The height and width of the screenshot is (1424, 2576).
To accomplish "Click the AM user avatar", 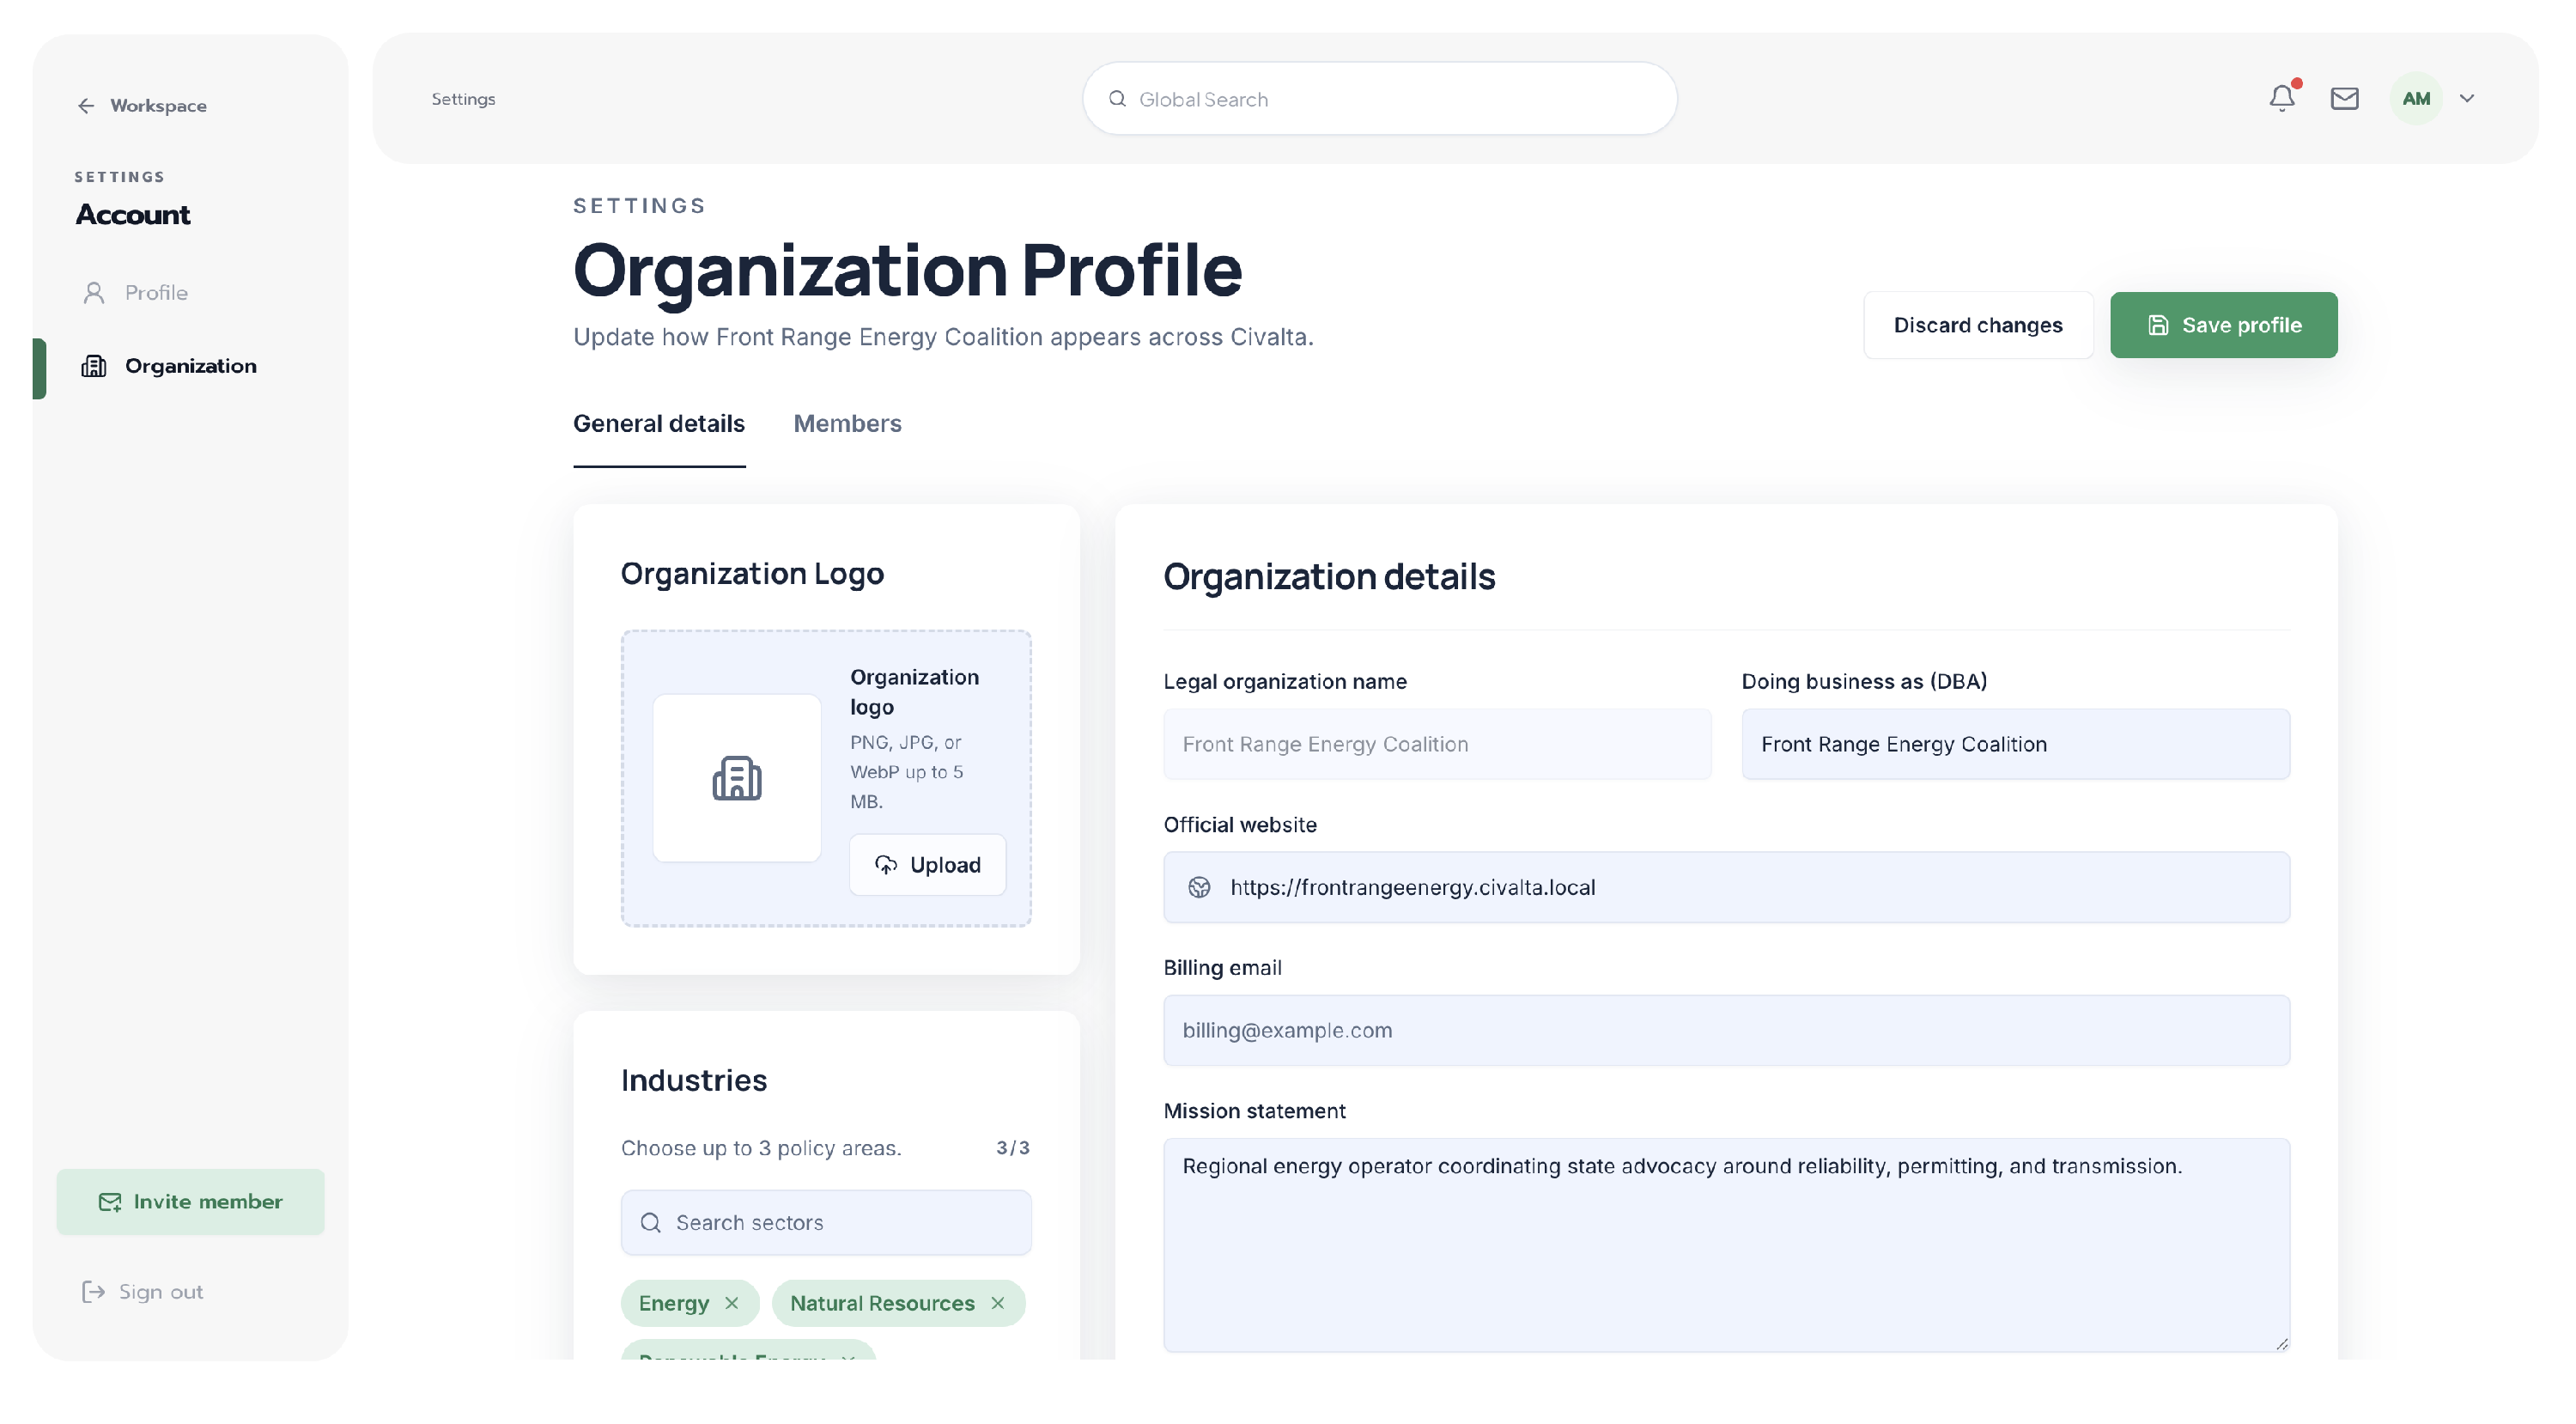I will point(2416,98).
